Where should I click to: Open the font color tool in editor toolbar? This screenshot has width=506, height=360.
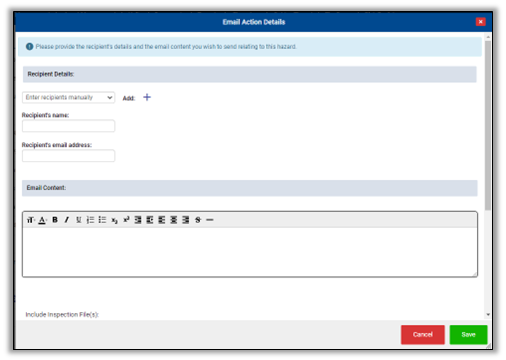(42, 220)
